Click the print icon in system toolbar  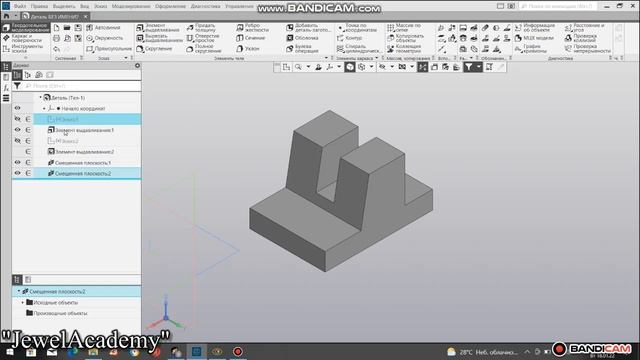point(57,38)
